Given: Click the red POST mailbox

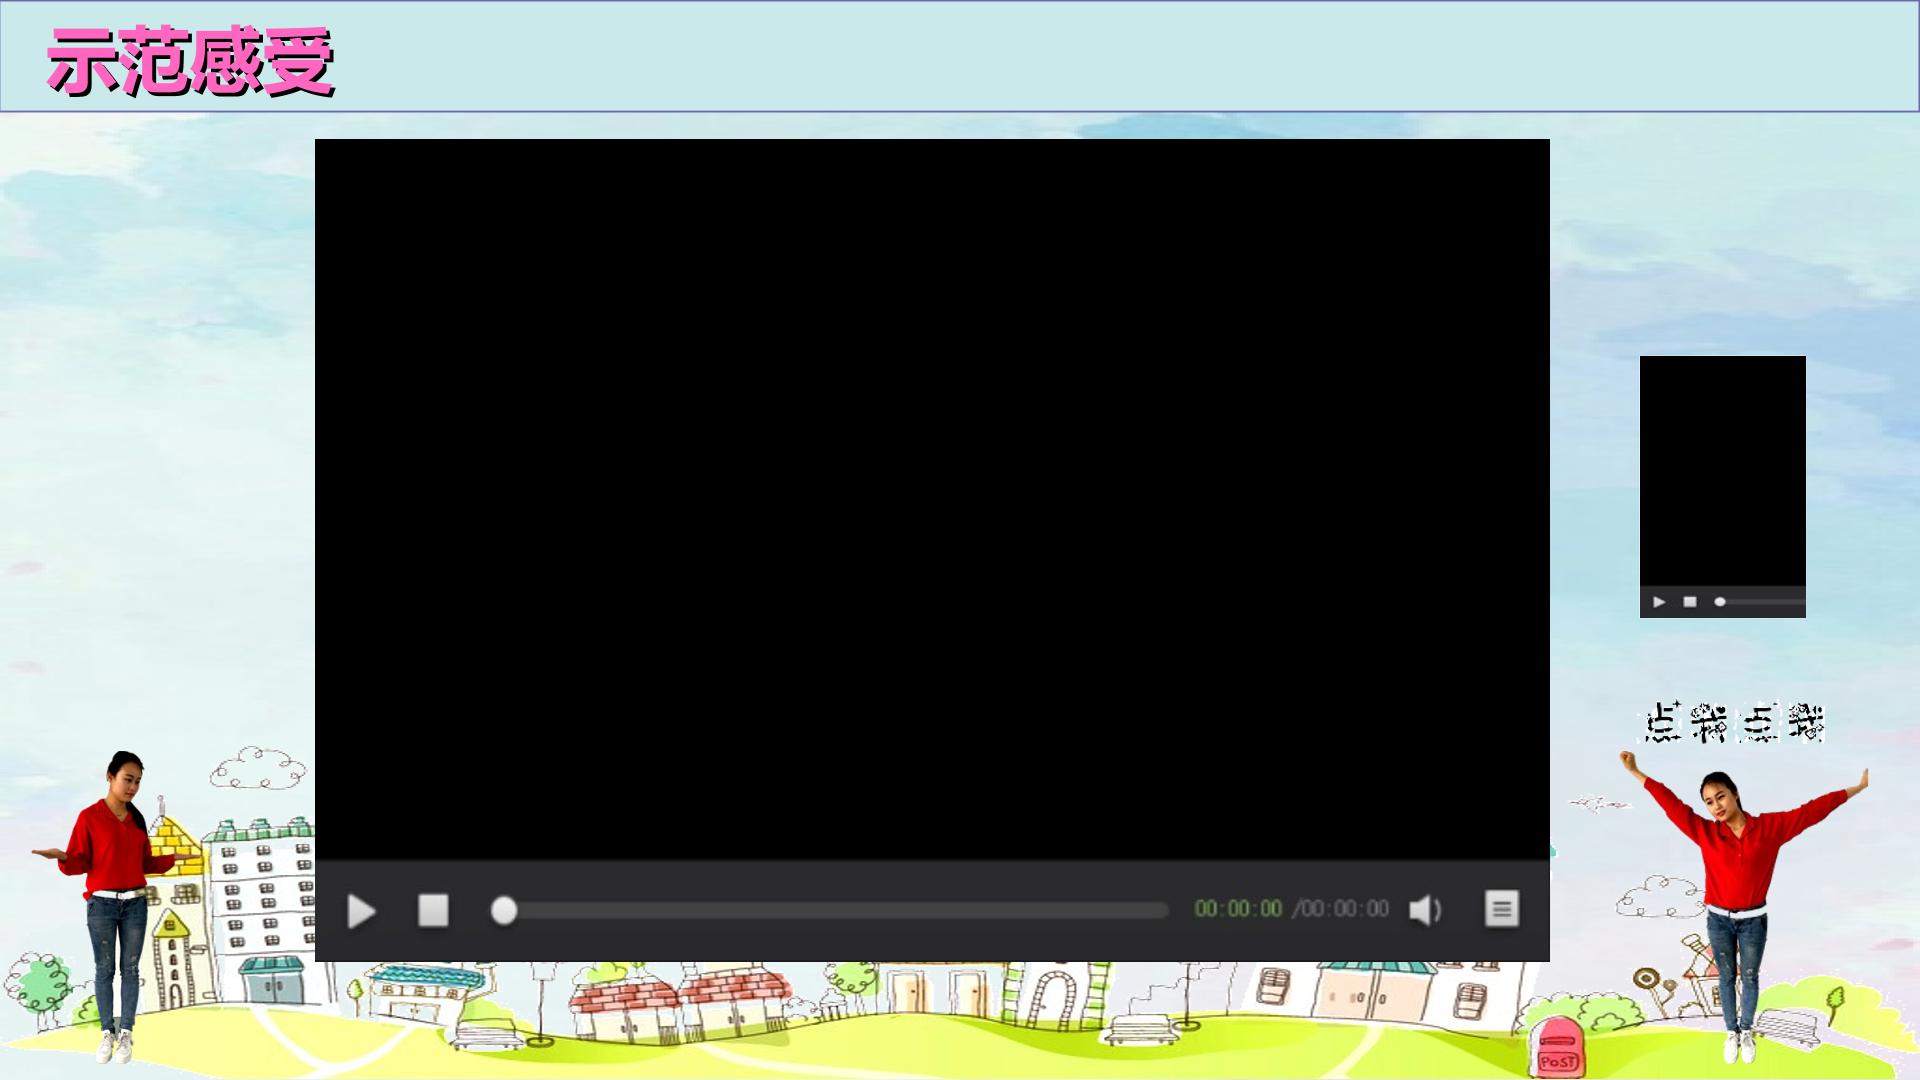Looking at the screenshot, I should pos(1557,1047).
